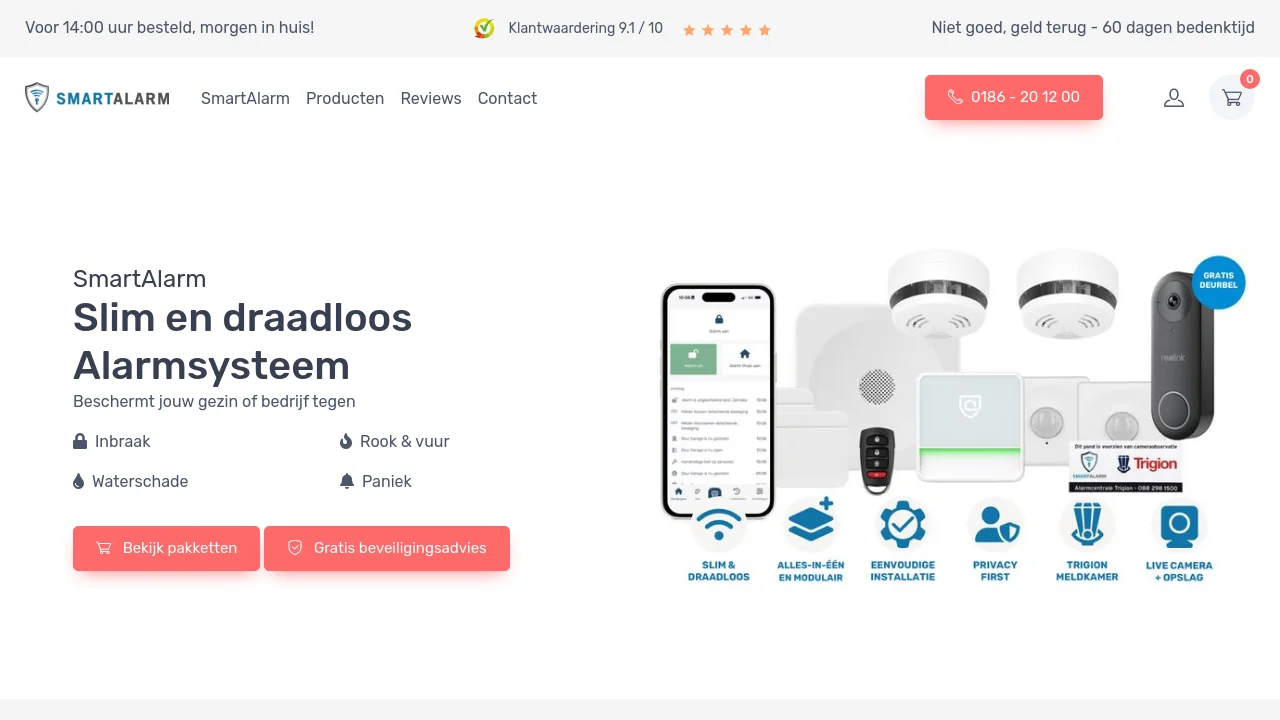This screenshot has height=720, width=1280.
Task: Click the five-star rating display
Action: 727,30
